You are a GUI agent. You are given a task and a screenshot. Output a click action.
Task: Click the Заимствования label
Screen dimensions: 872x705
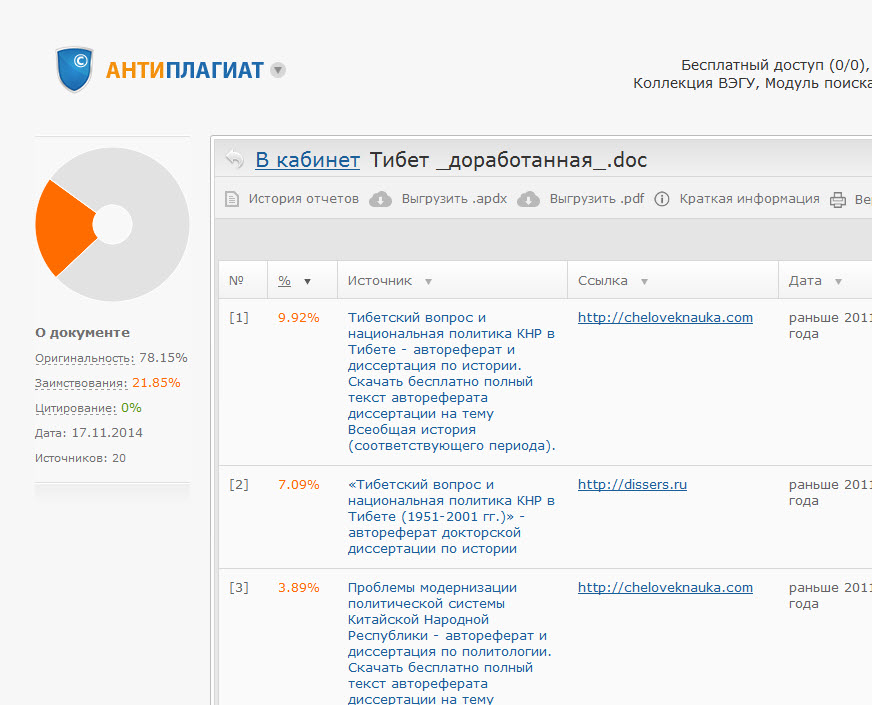click(81, 383)
